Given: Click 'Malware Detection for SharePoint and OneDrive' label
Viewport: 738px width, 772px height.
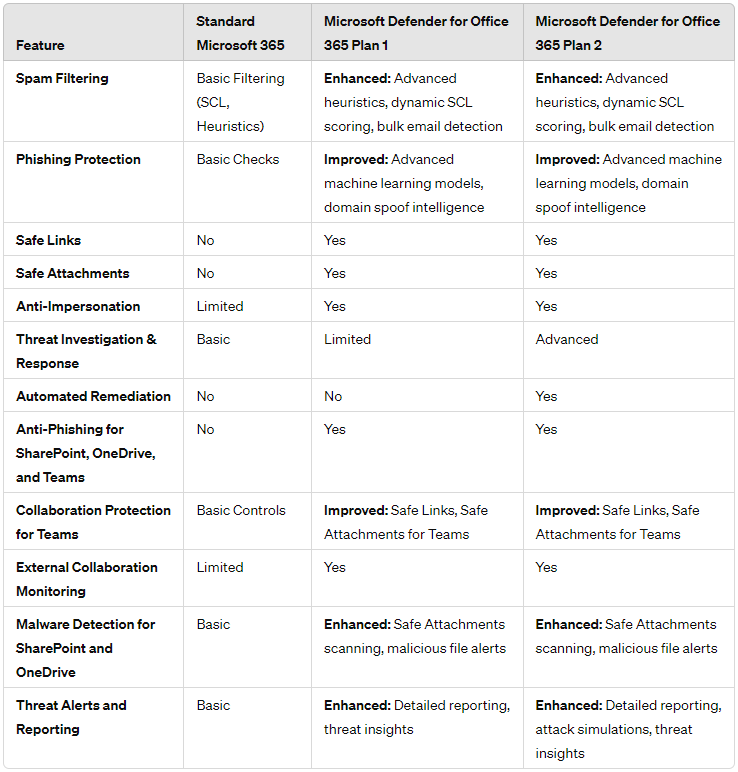Looking at the screenshot, I should tap(85, 648).
